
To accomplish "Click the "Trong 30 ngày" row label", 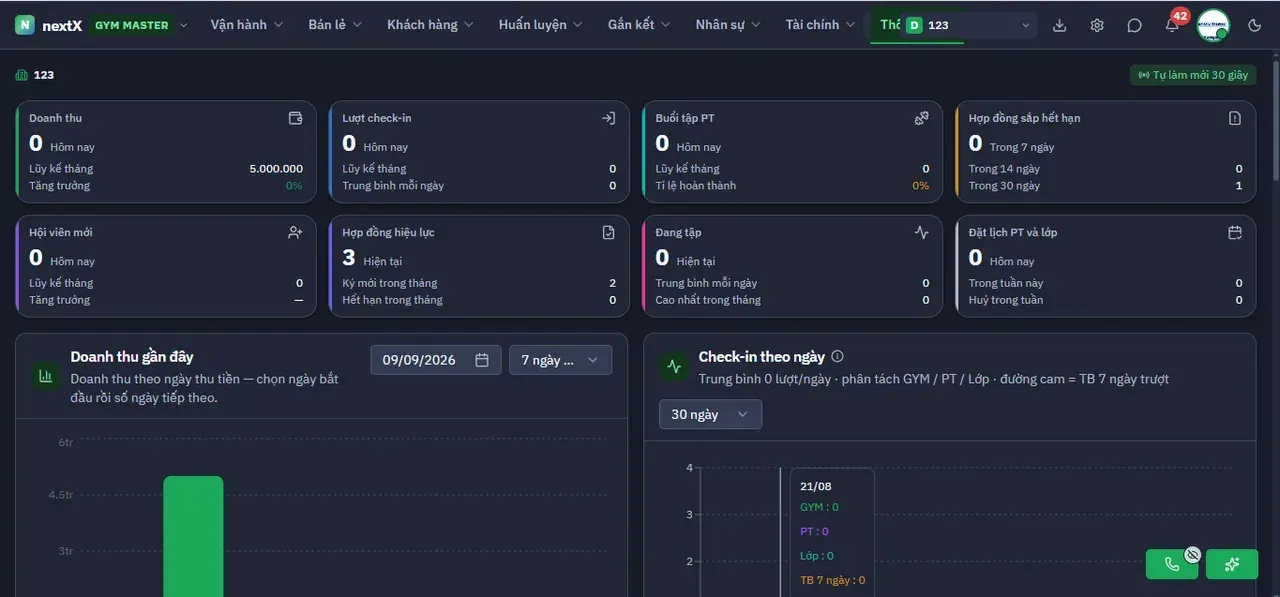I will (x=1004, y=186).
